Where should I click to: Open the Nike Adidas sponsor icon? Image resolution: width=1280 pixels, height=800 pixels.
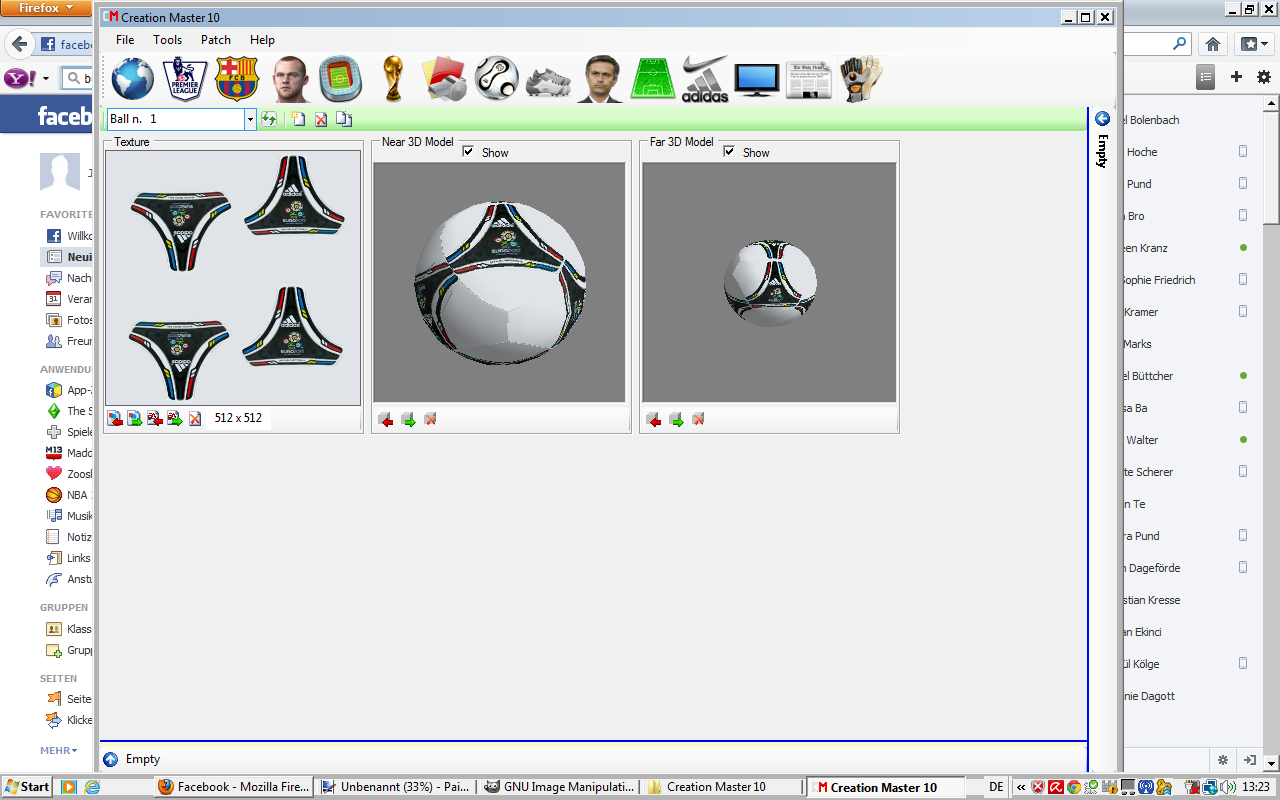[x=705, y=78]
